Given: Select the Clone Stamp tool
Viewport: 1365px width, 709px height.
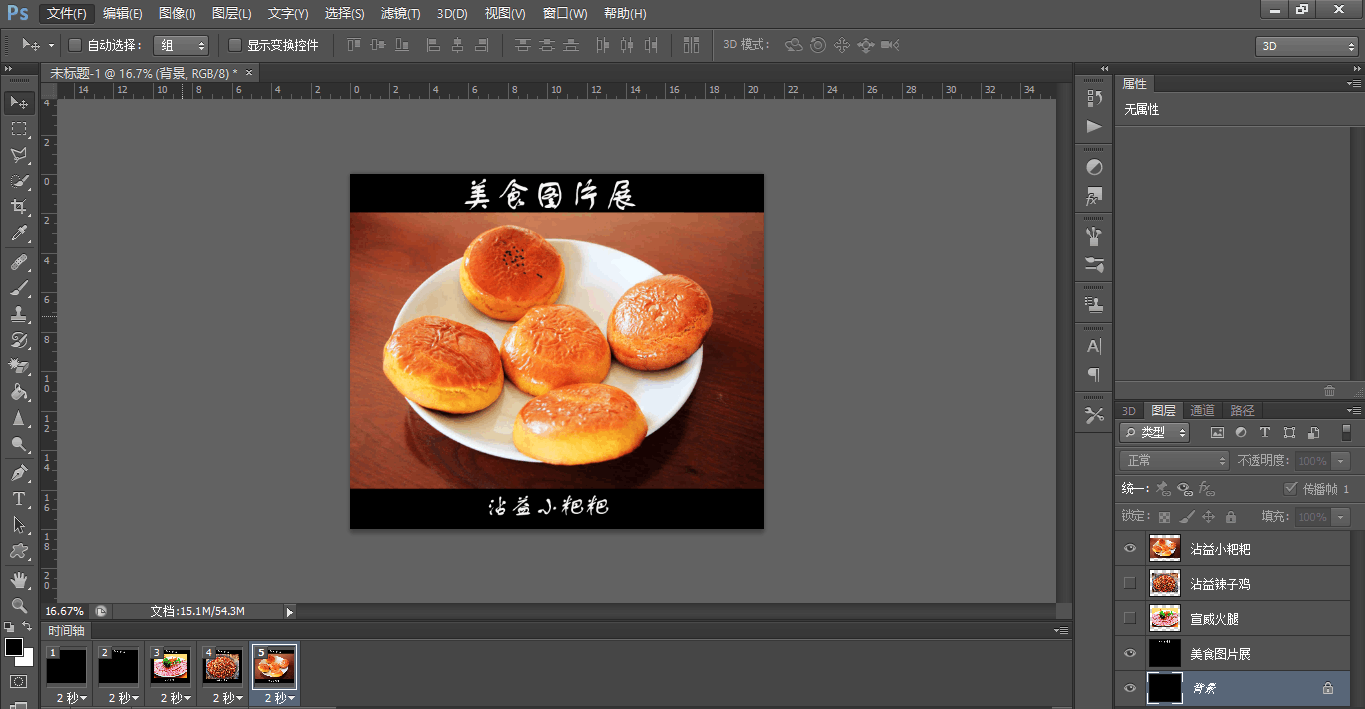Looking at the screenshot, I should click(20, 313).
